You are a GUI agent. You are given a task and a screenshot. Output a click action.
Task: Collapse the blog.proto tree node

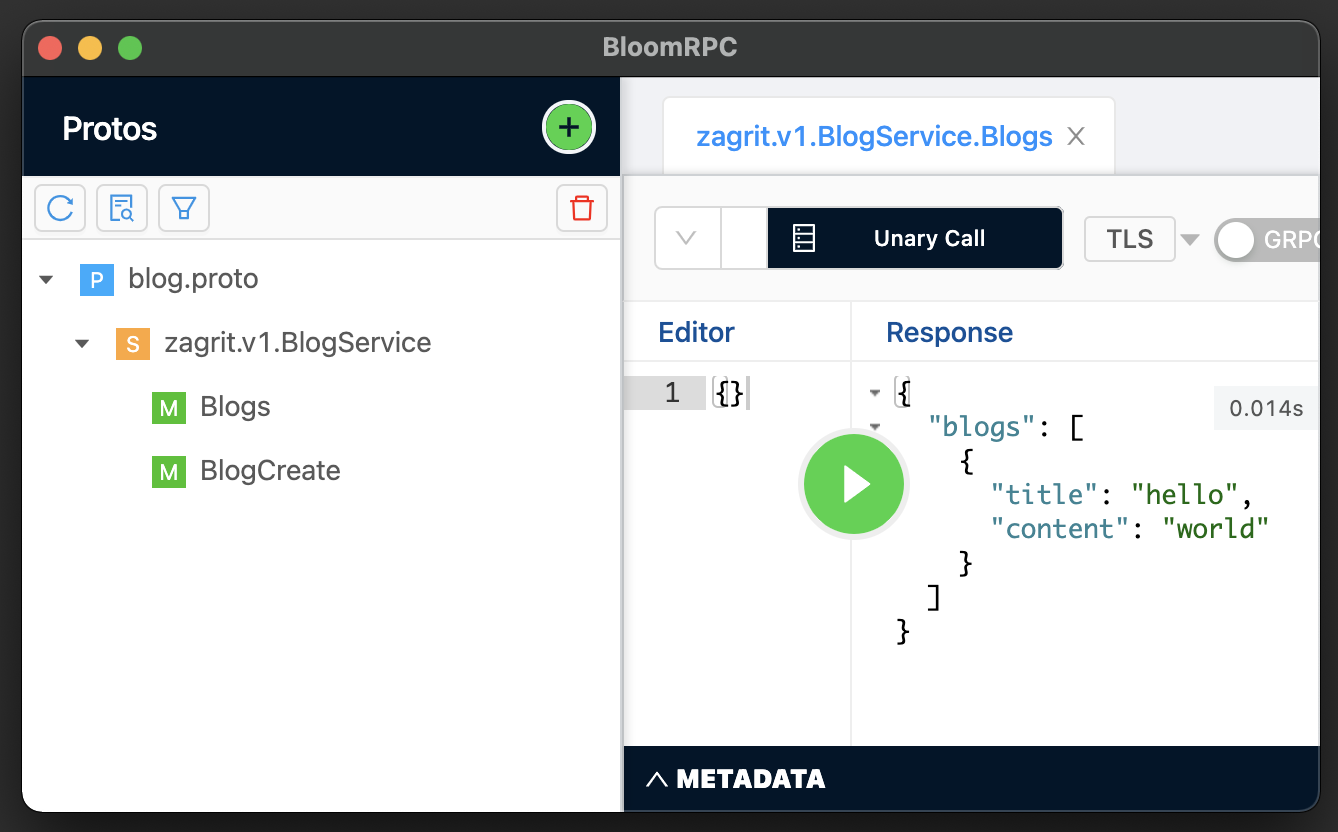[x=46, y=280]
